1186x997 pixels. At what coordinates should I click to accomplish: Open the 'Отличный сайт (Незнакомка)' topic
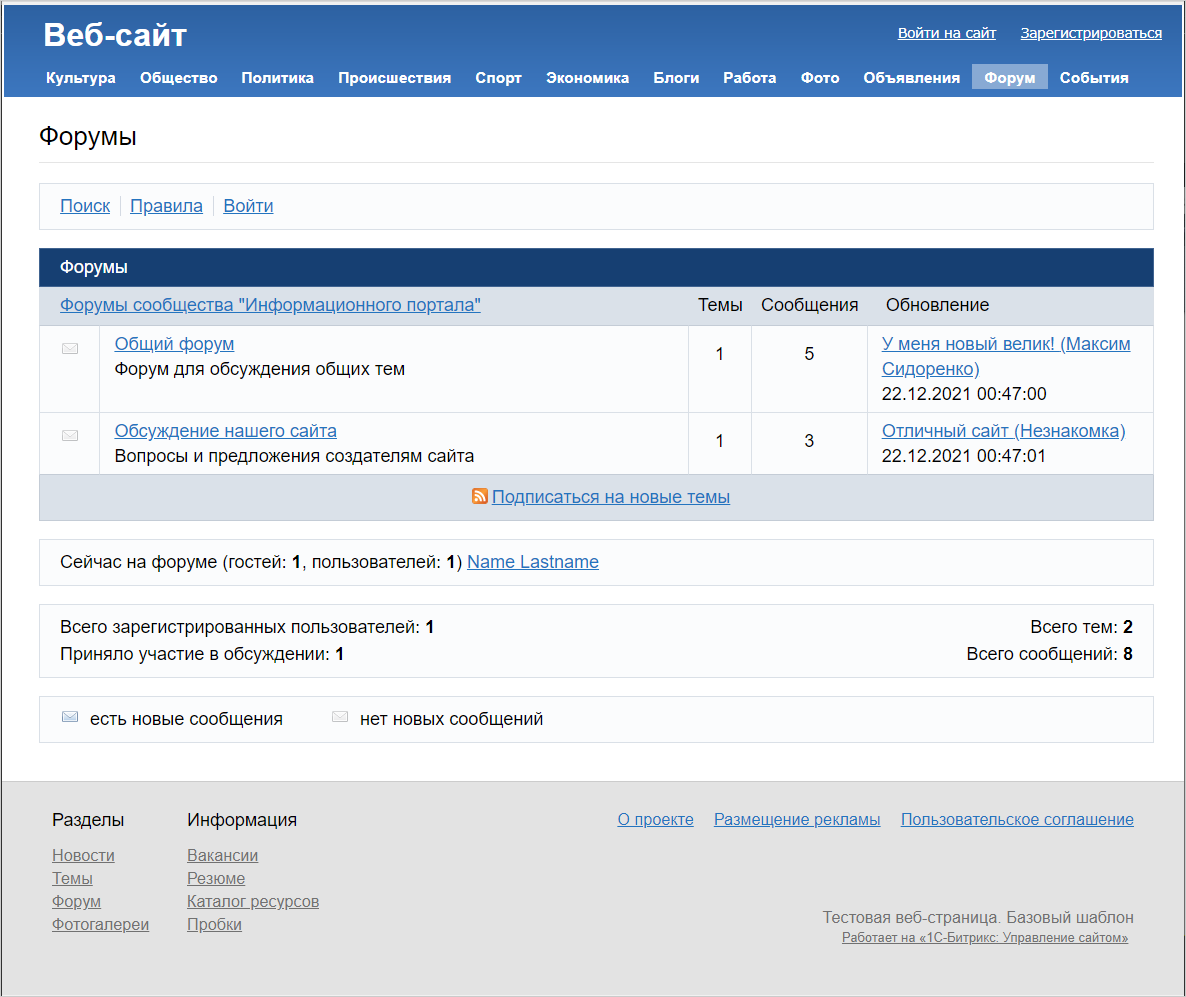pyautogui.click(x=1003, y=431)
